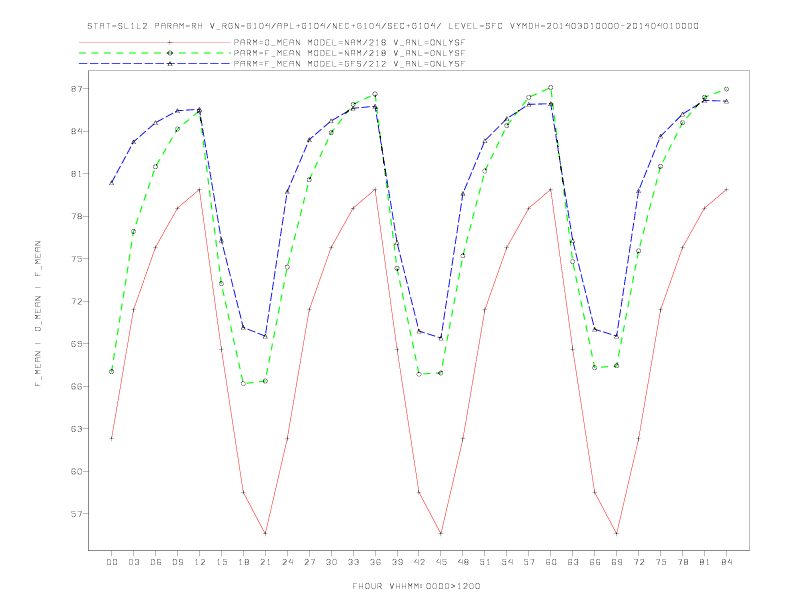
Task: Click the x-axis tick label 30
Action: (x=331, y=562)
